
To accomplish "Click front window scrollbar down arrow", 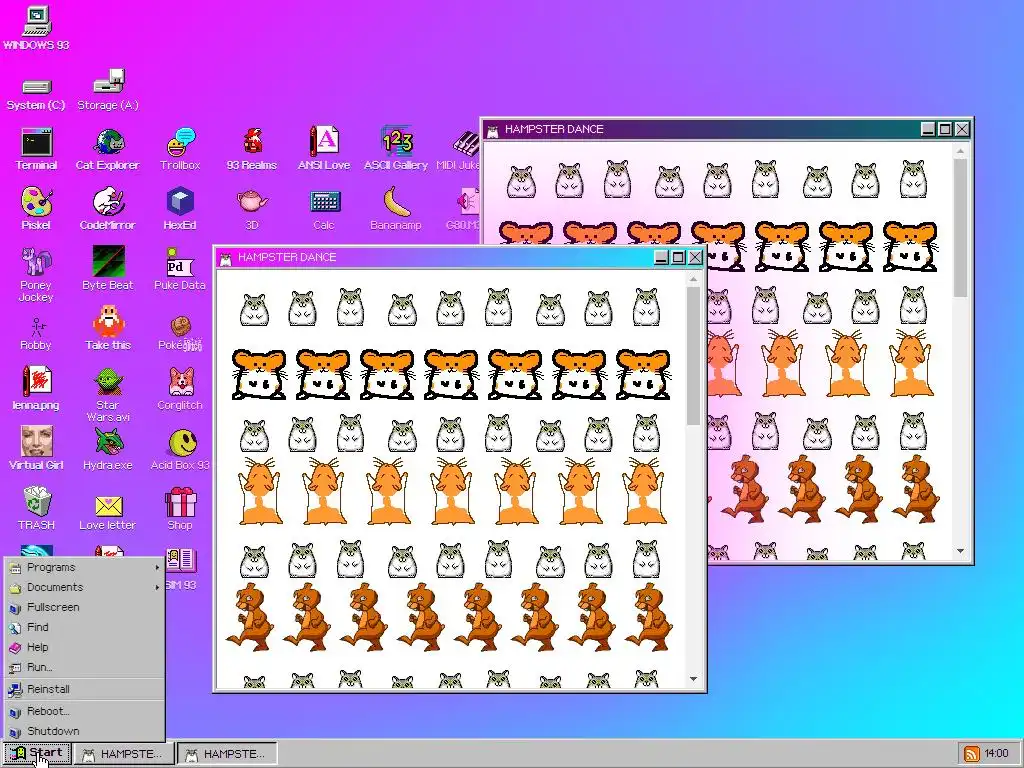I will pyautogui.click(x=694, y=679).
